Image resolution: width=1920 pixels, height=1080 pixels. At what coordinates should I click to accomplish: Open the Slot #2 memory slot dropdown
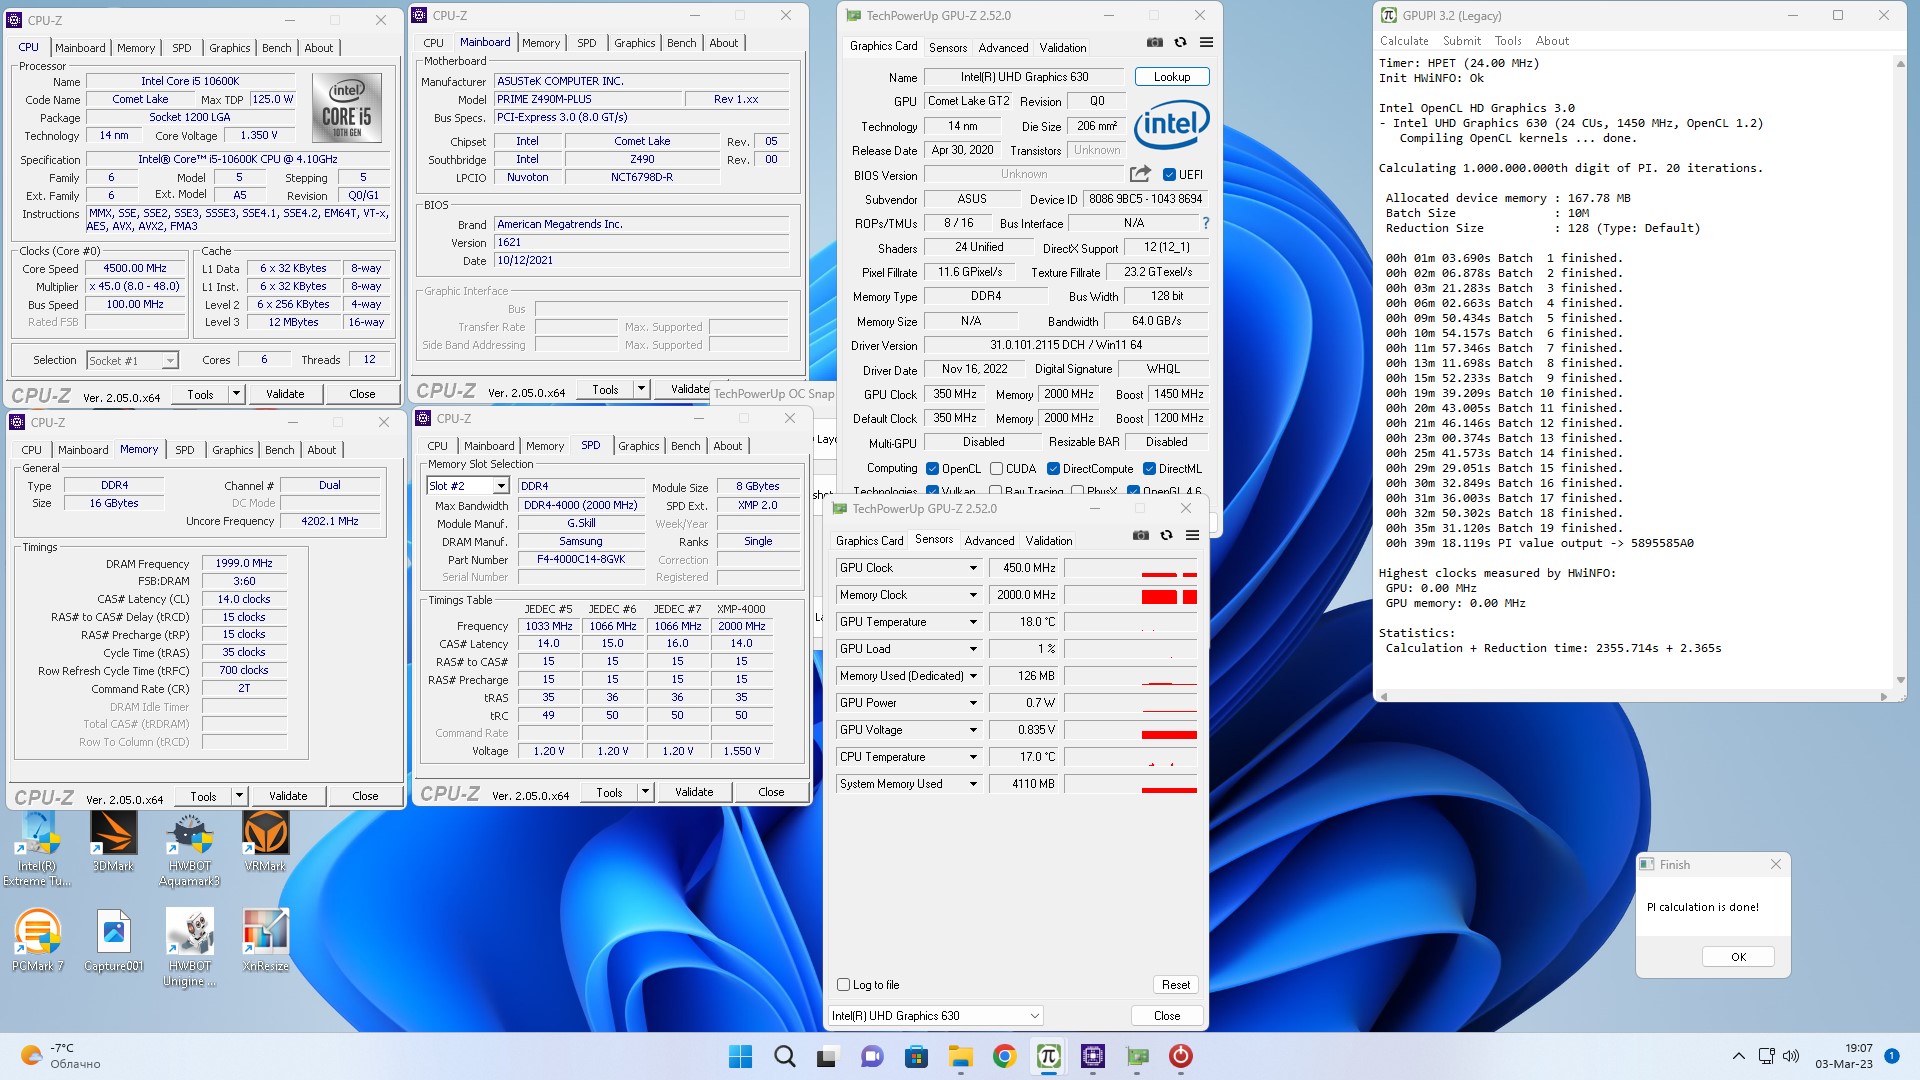[468, 486]
